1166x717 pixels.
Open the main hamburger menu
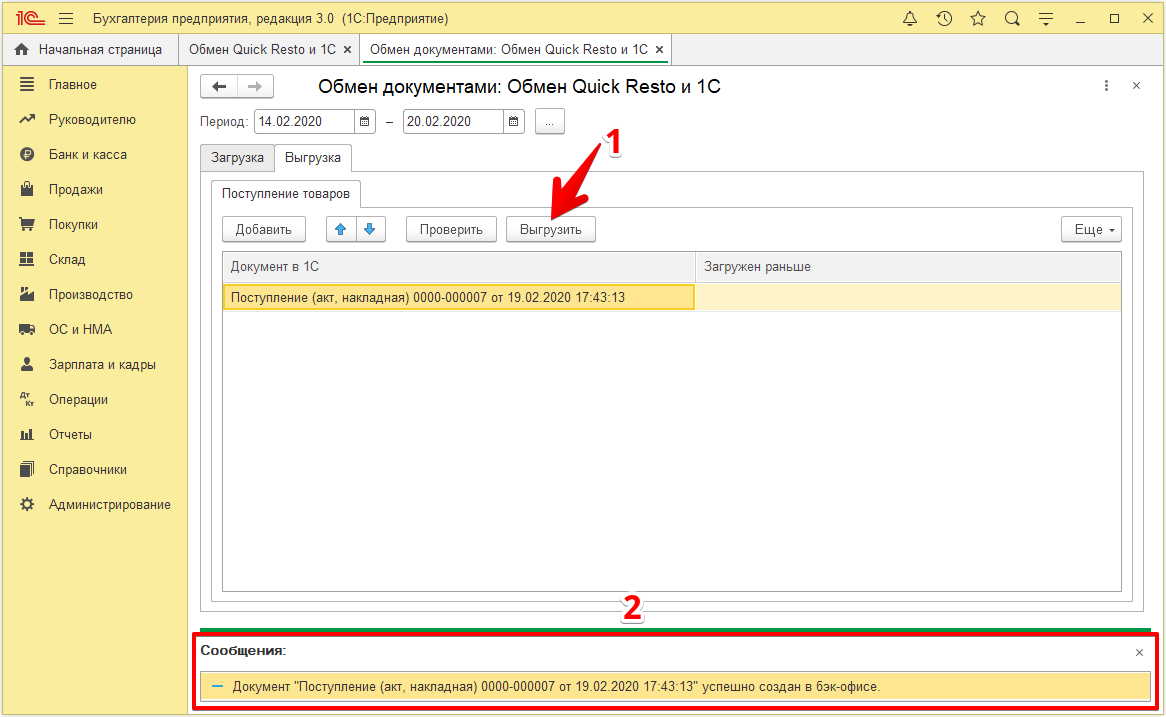pos(66,19)
